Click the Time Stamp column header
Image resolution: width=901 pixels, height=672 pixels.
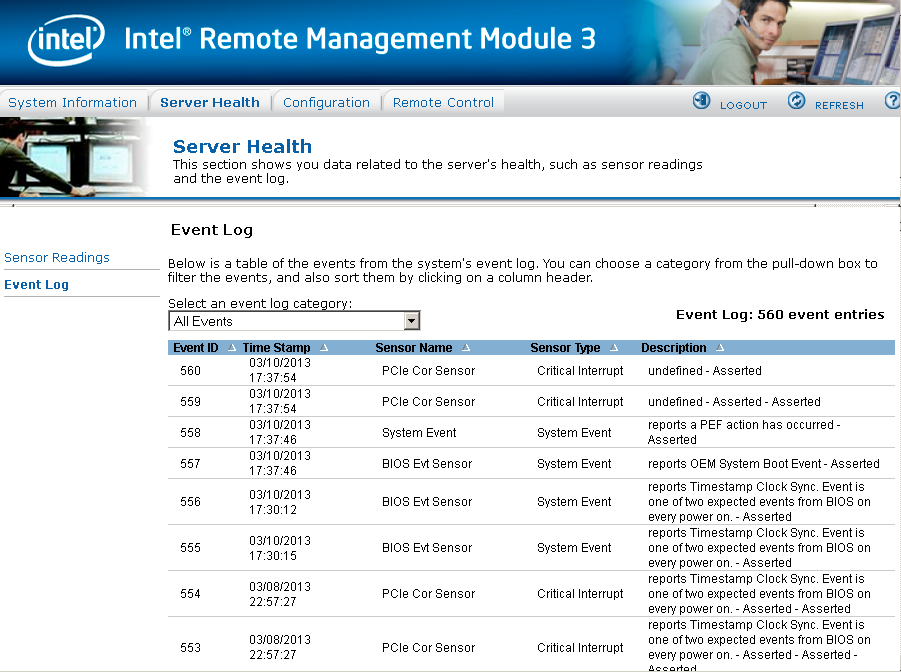tap(276, 348)
